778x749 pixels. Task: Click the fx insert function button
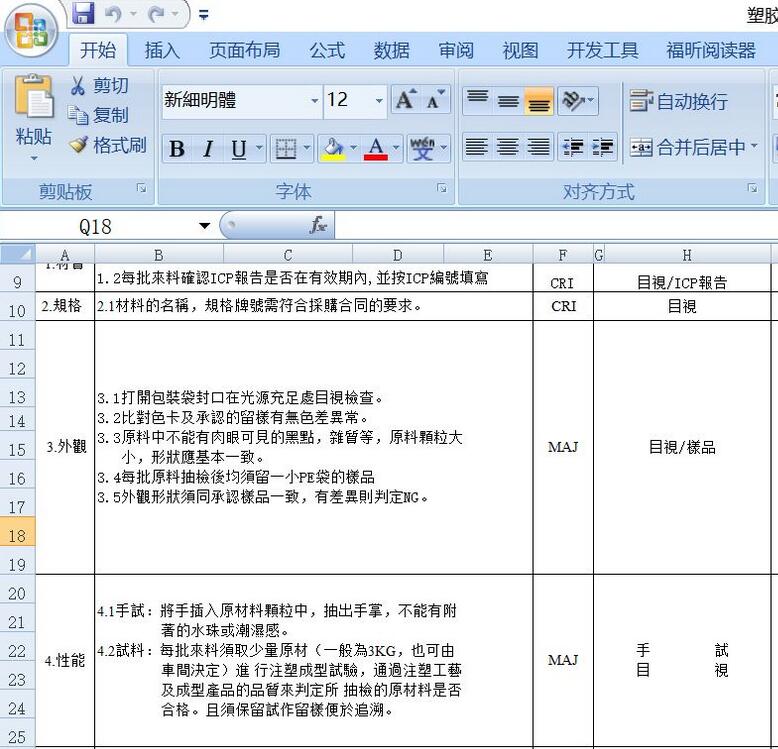318,226
